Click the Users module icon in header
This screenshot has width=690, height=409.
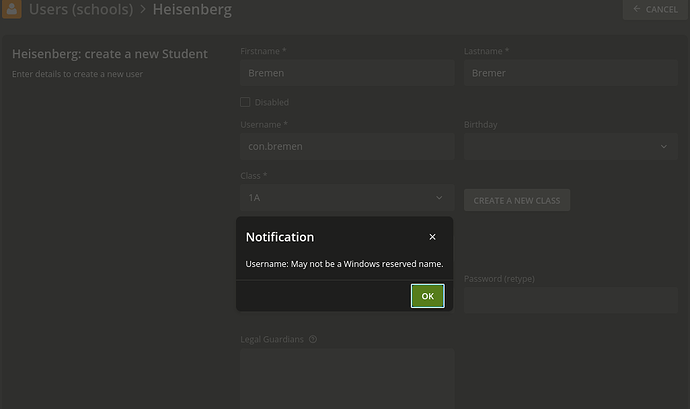point(11,9)
